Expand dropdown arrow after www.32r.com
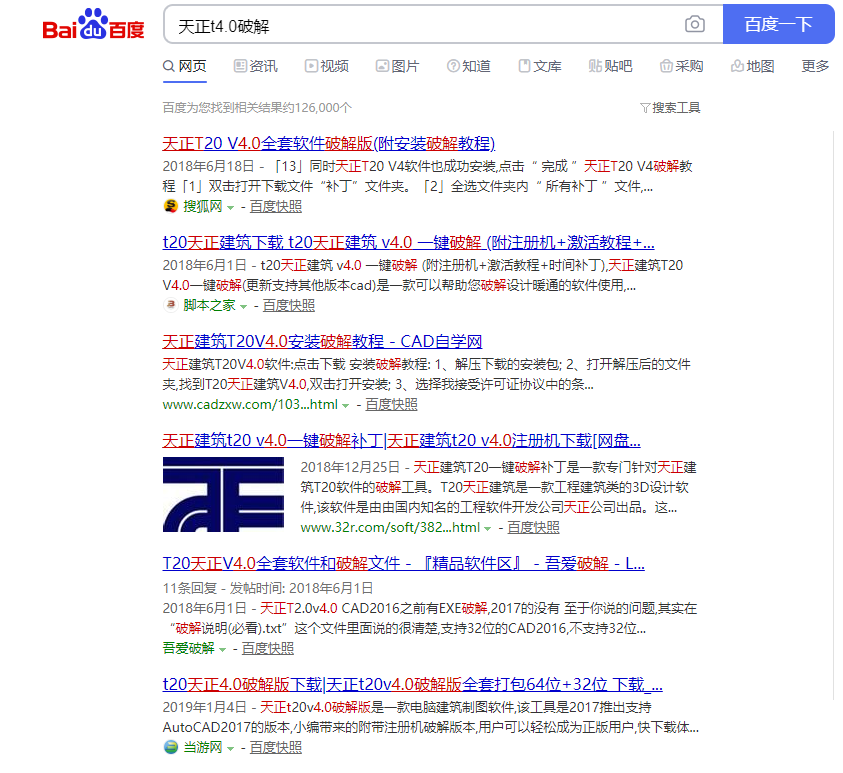 (x=487, y=528)
